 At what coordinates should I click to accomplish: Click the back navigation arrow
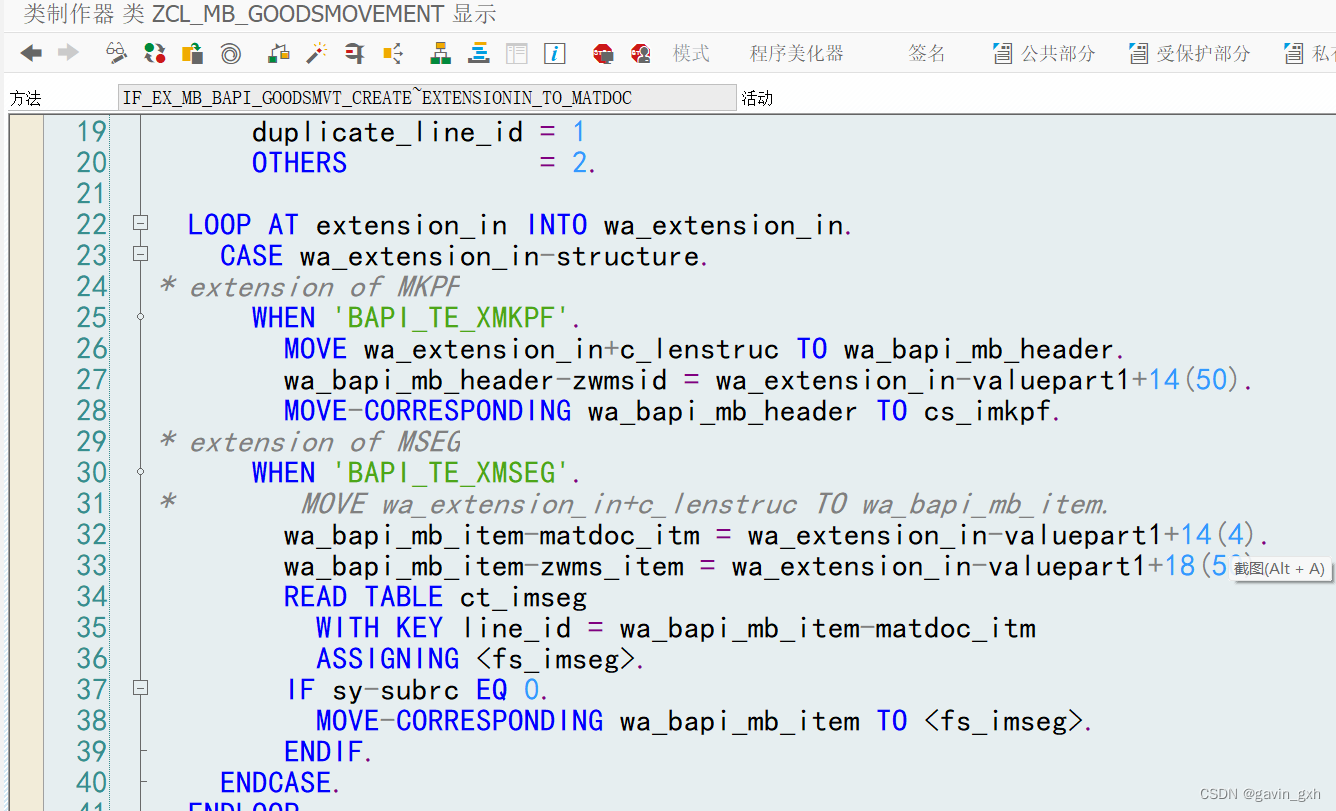coord(30,52)
